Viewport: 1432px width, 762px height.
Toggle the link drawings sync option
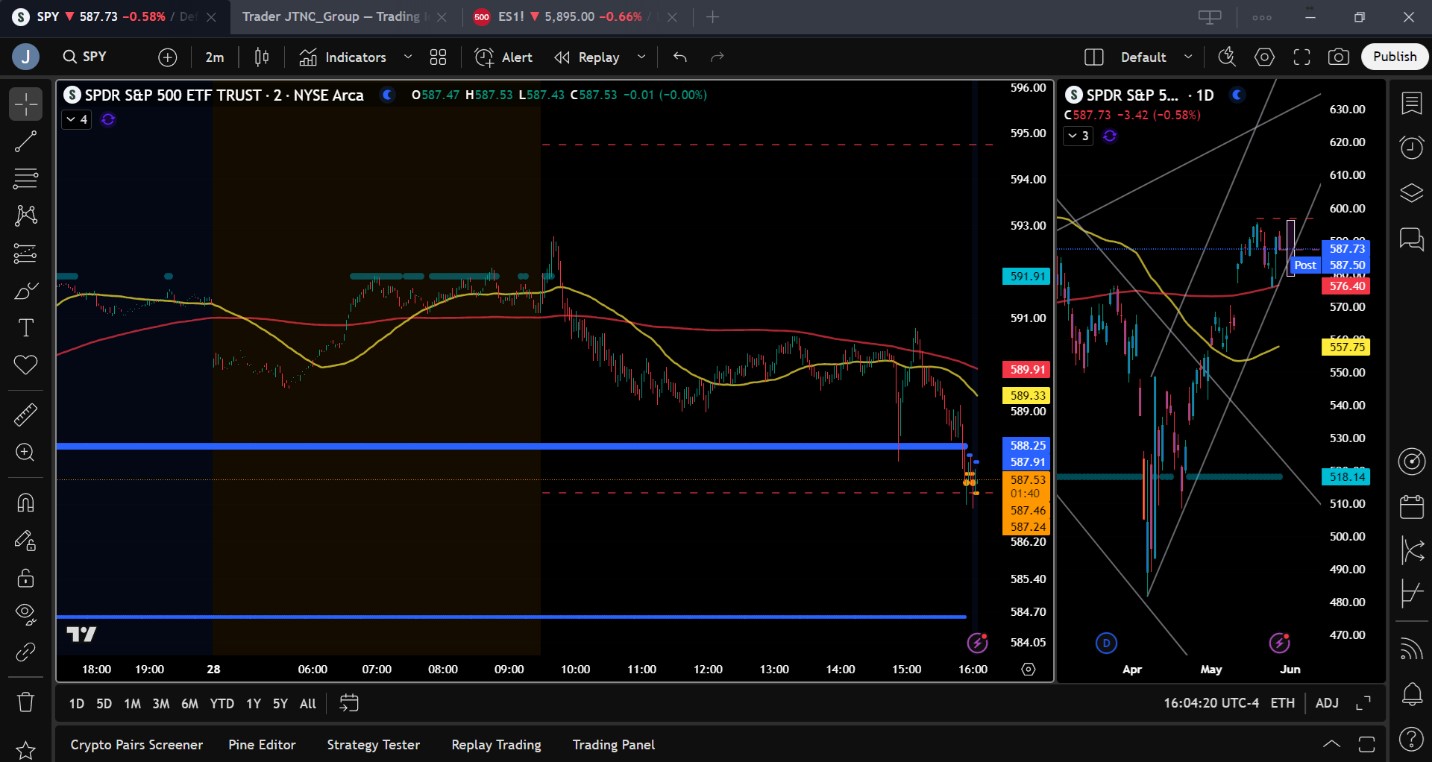[26, 653]
